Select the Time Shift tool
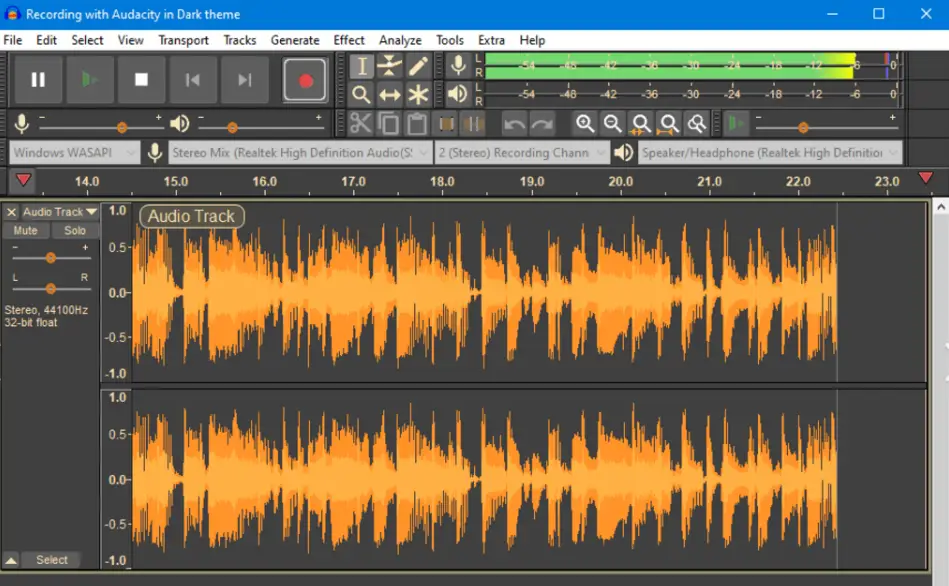This screenshot has height=586, width=949. point(389,94)
